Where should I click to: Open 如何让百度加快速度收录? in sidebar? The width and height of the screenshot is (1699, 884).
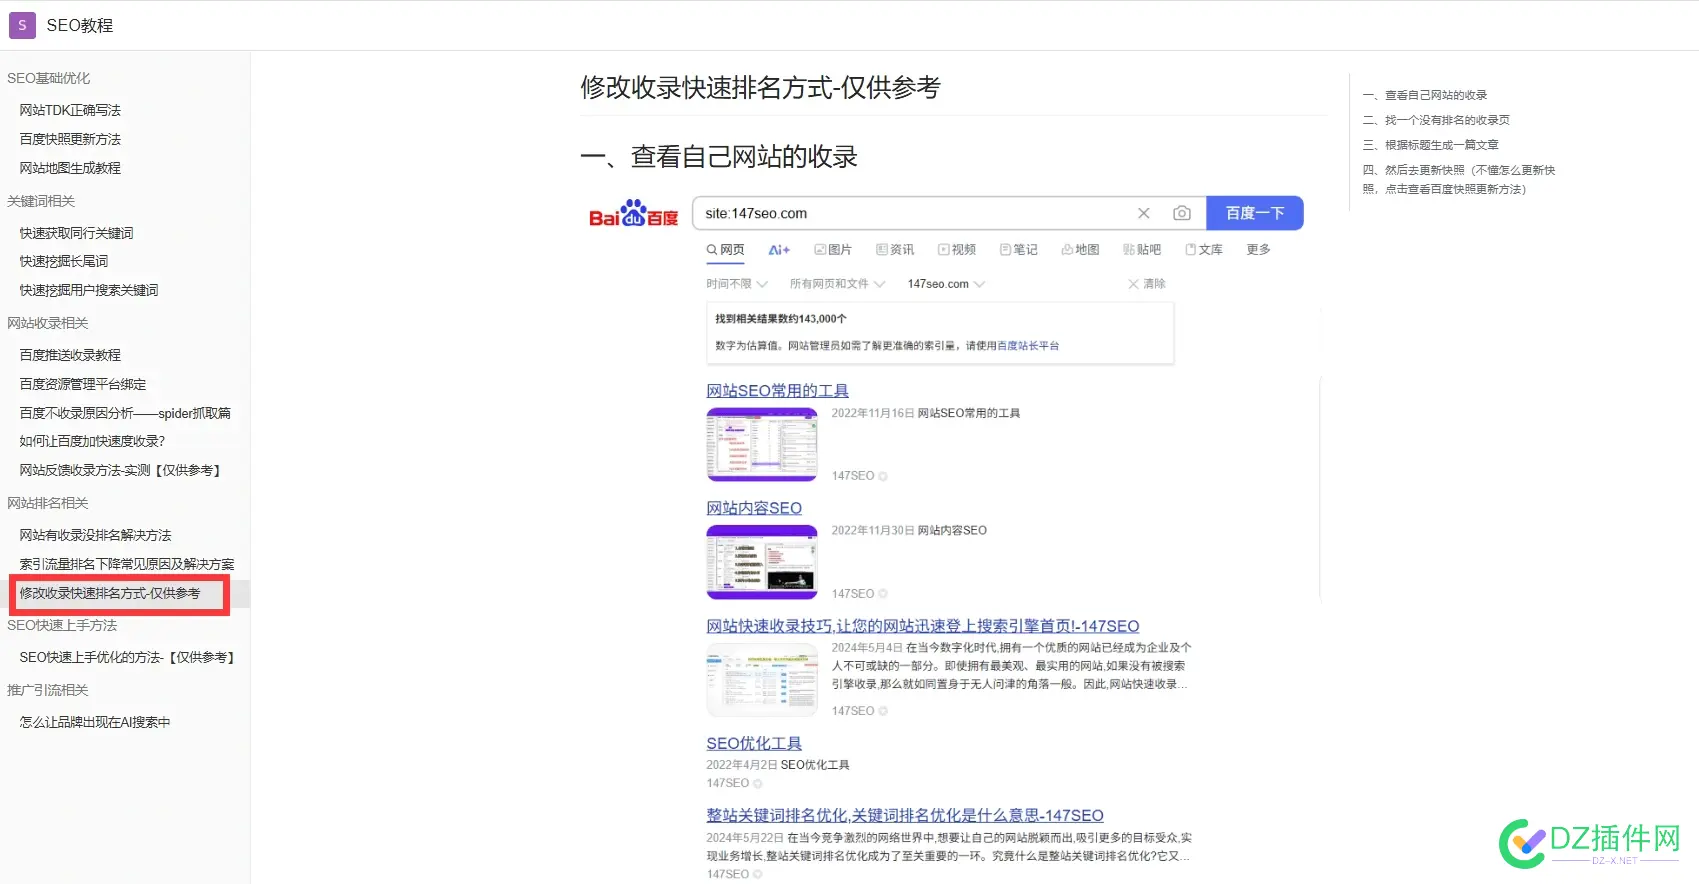[x=92, y=441]
